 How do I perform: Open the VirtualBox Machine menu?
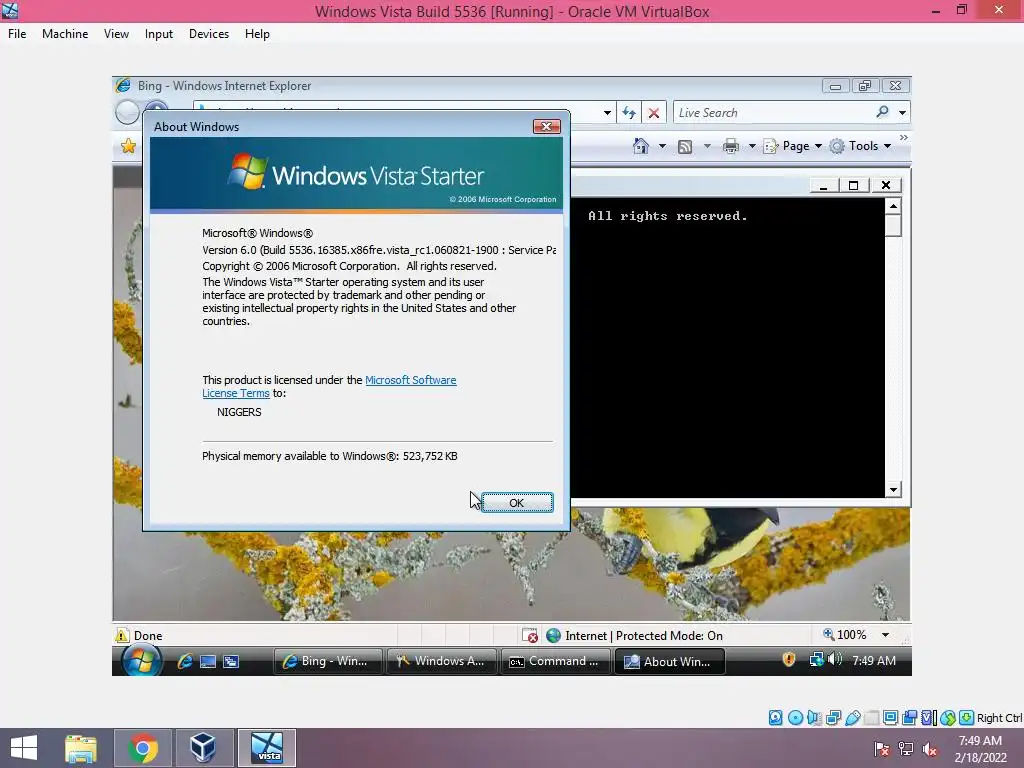click(x=65, y=34)
